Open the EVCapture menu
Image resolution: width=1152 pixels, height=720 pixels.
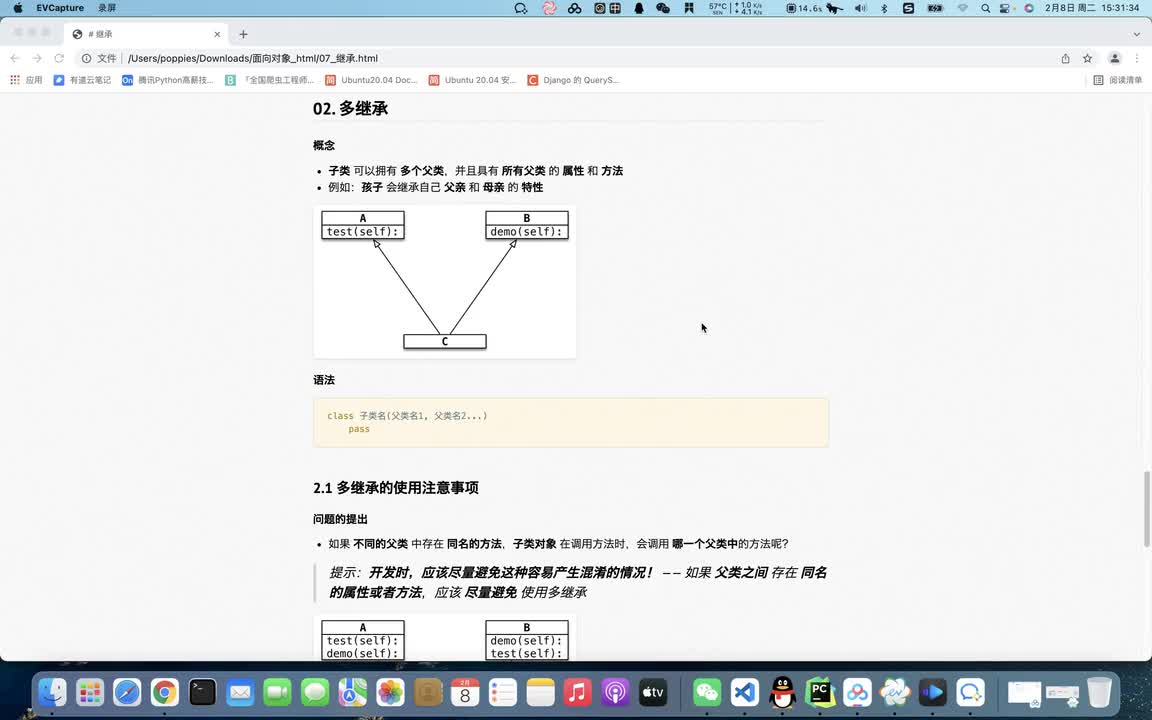coord(60,8)
